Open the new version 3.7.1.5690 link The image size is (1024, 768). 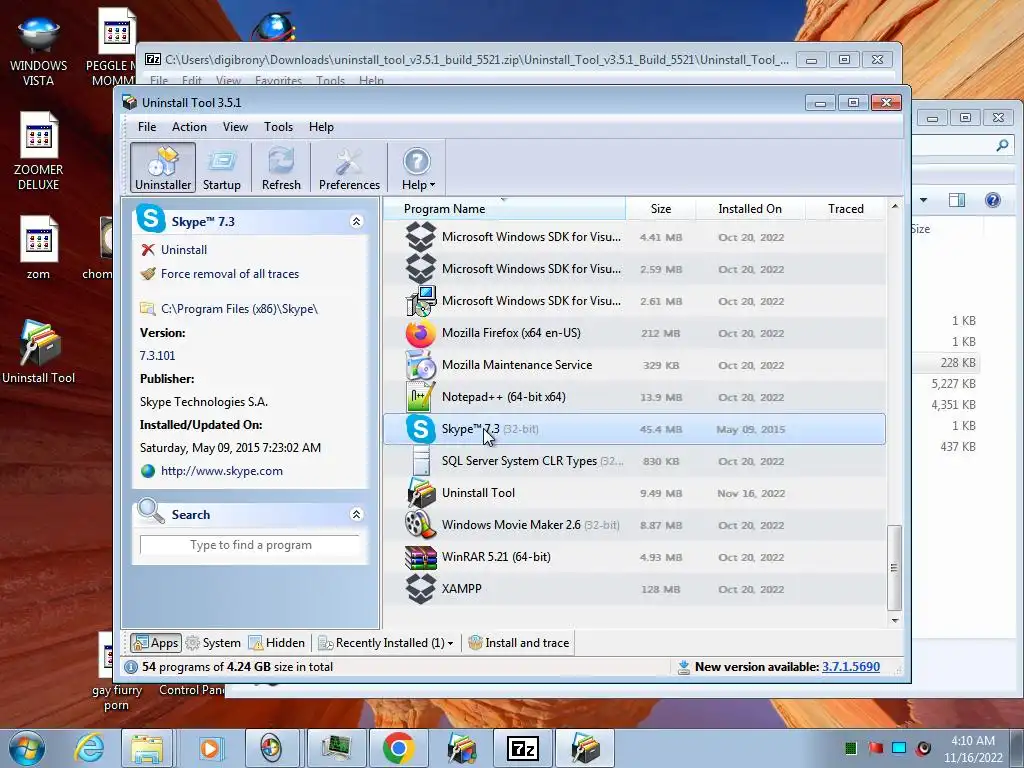(x=850, y=667)
